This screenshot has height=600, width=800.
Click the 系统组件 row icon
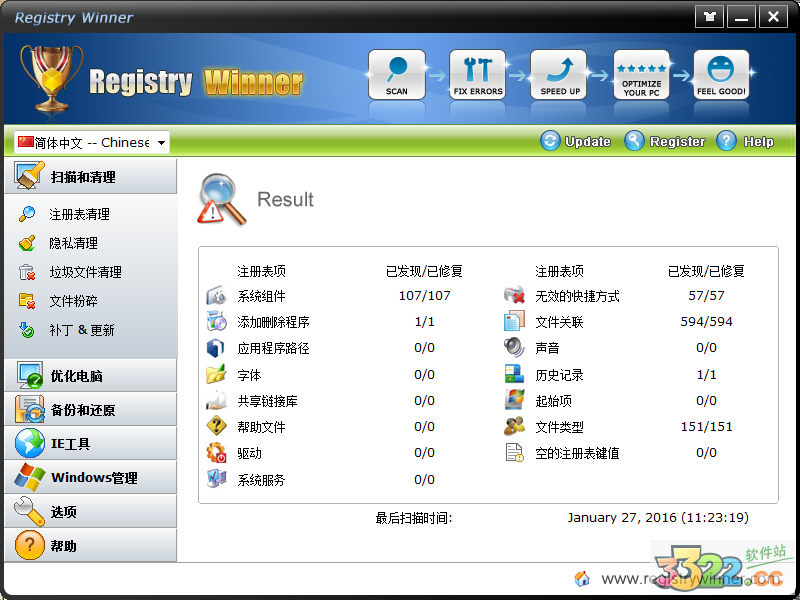[216, 296]
